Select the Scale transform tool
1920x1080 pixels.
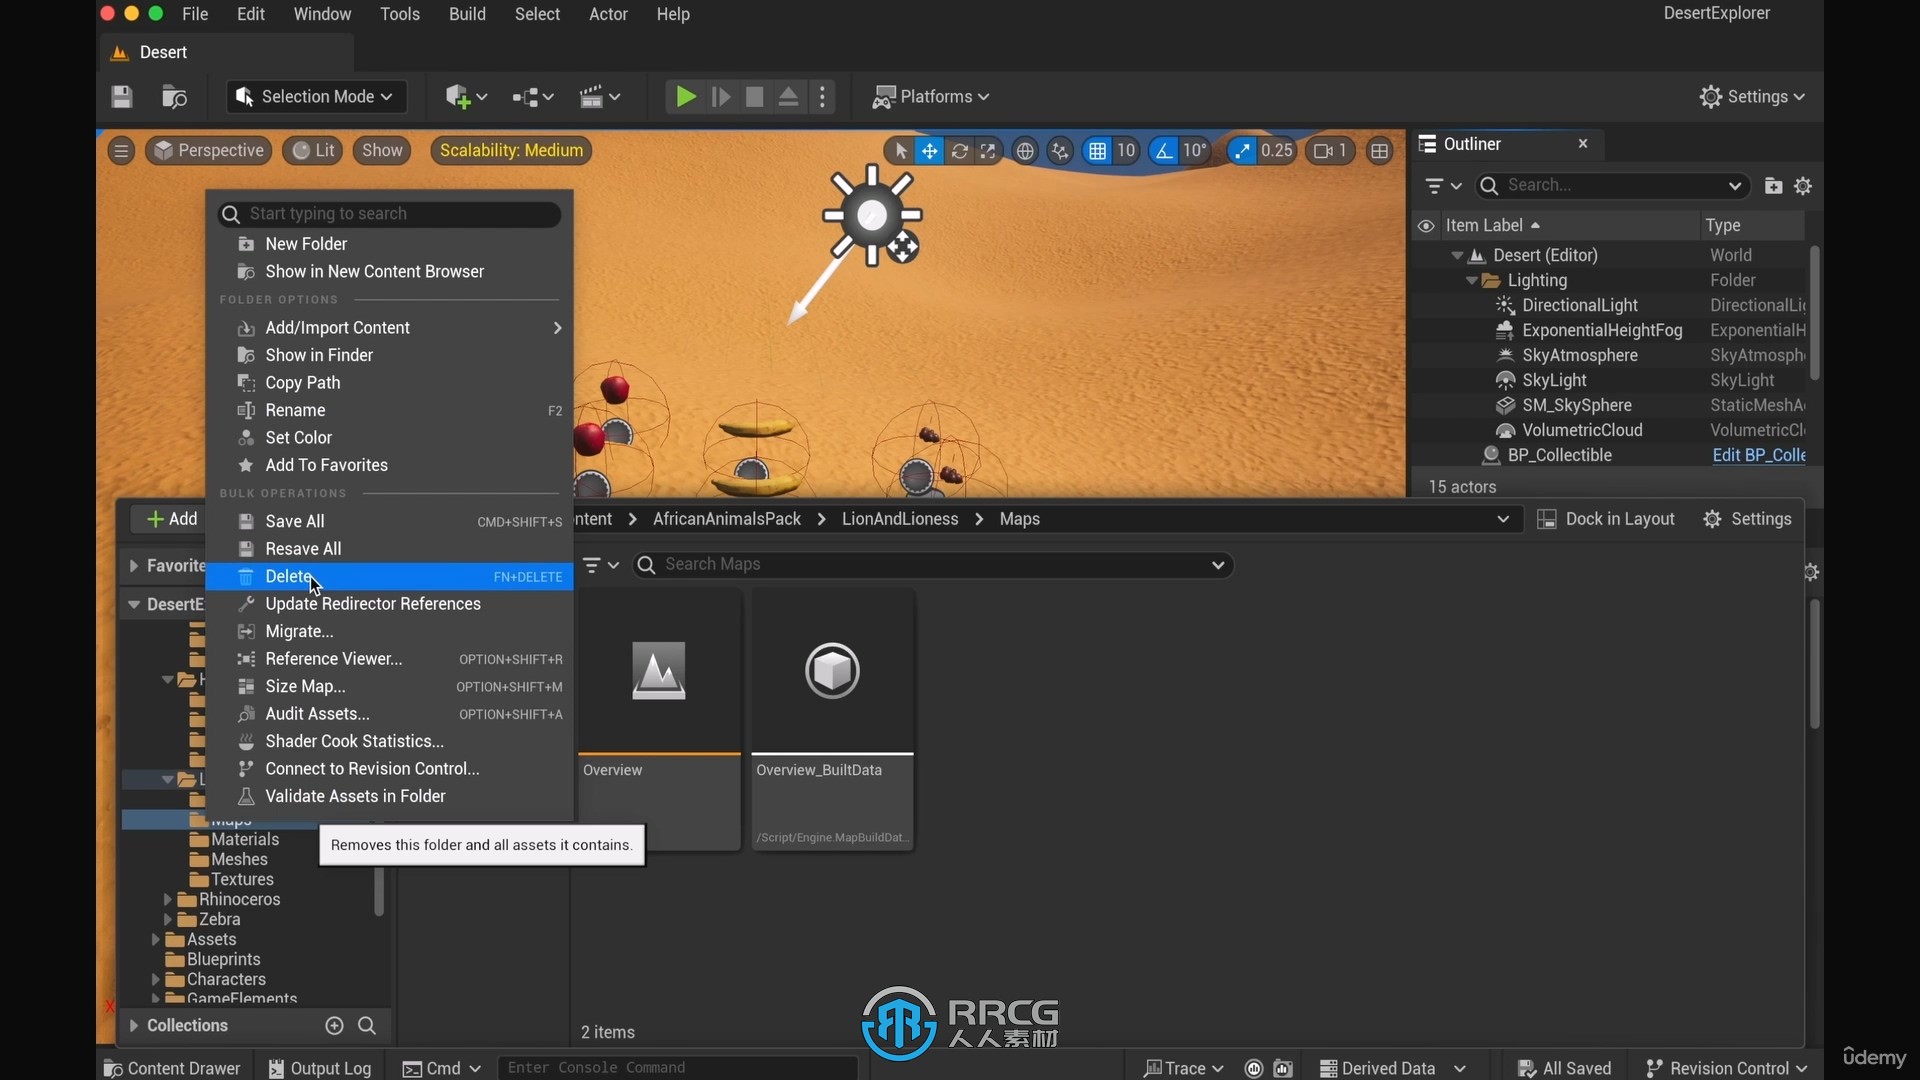pyautogui.click(x=988, y=151)
